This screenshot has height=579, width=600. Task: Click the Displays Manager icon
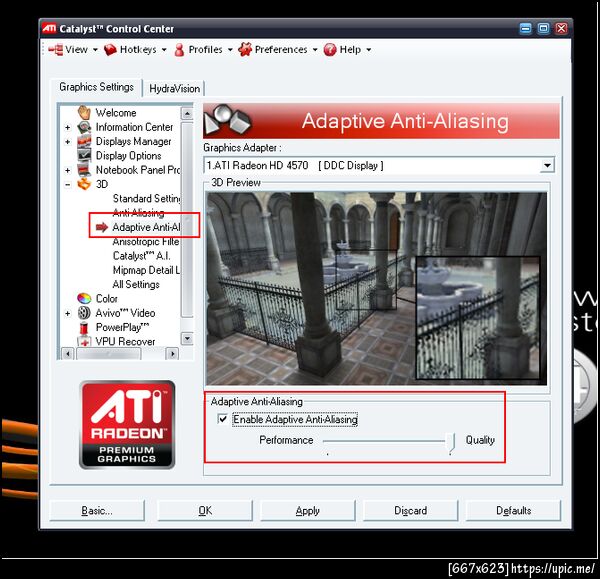click(x=84, y=141)
